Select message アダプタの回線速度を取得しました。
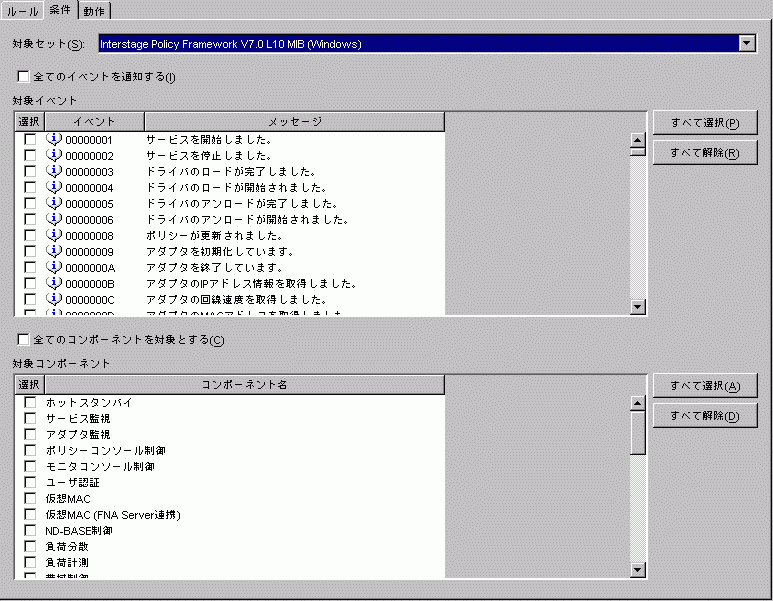 click(x=237, y=299)
